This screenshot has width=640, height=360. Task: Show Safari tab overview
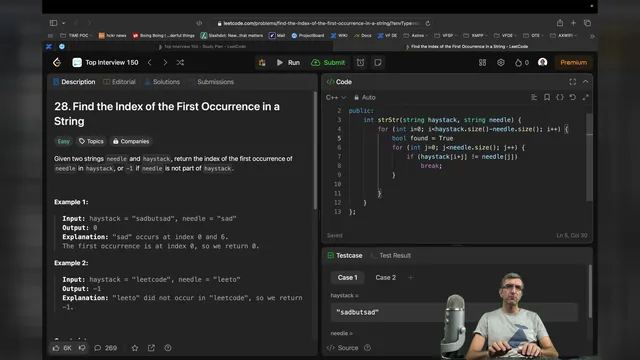point(587,23)
